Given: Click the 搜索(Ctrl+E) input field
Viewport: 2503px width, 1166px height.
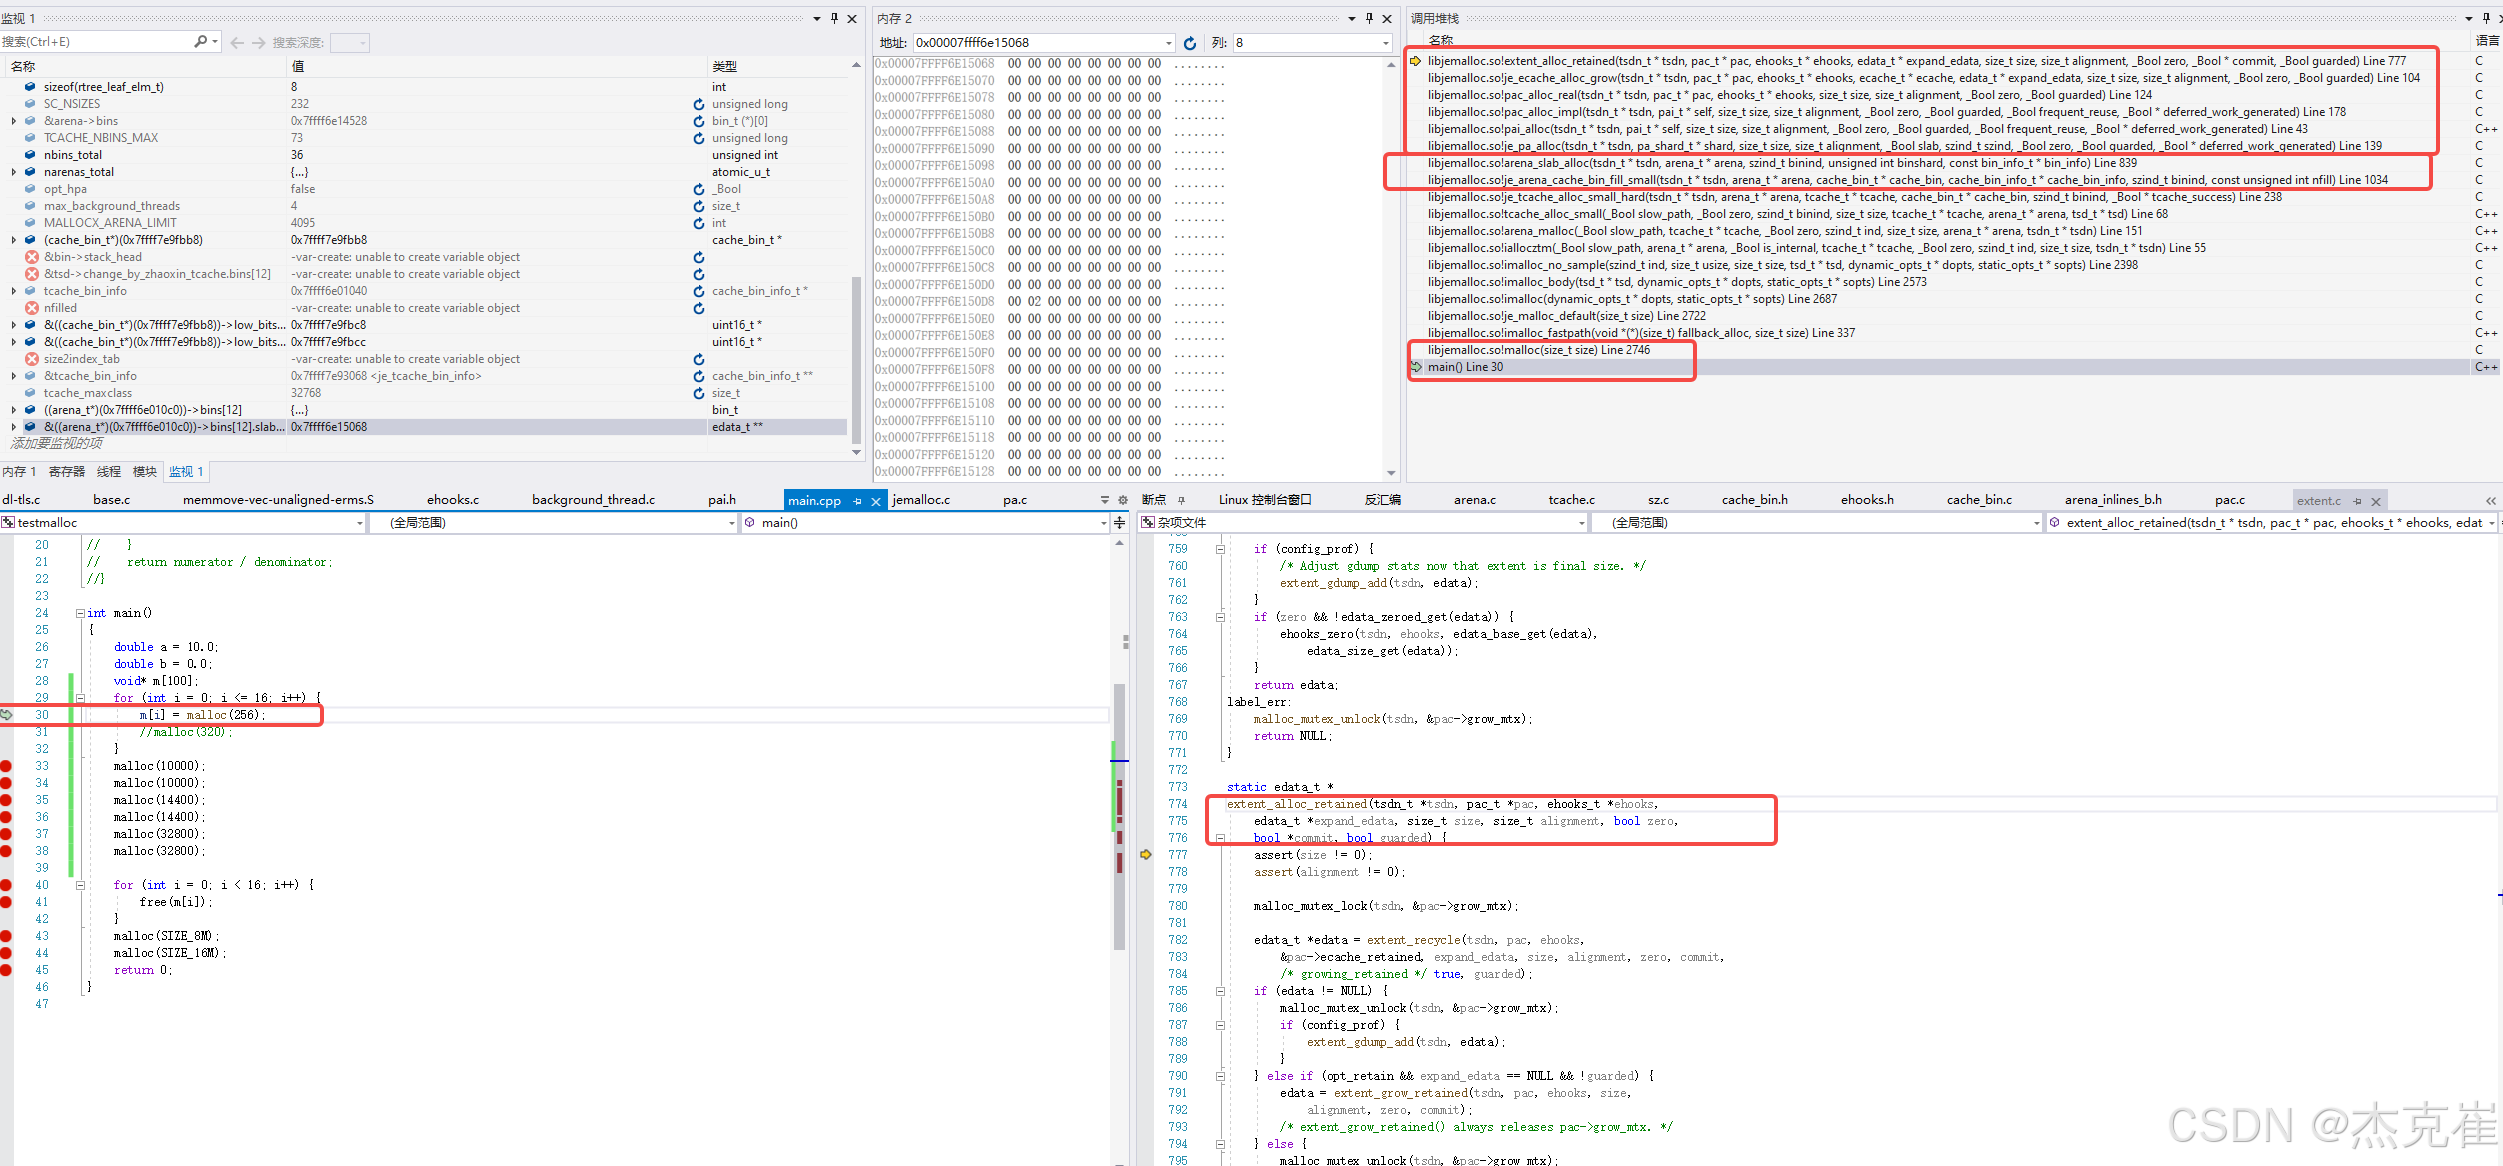Looking at the screenshot, I should point(100,41).
